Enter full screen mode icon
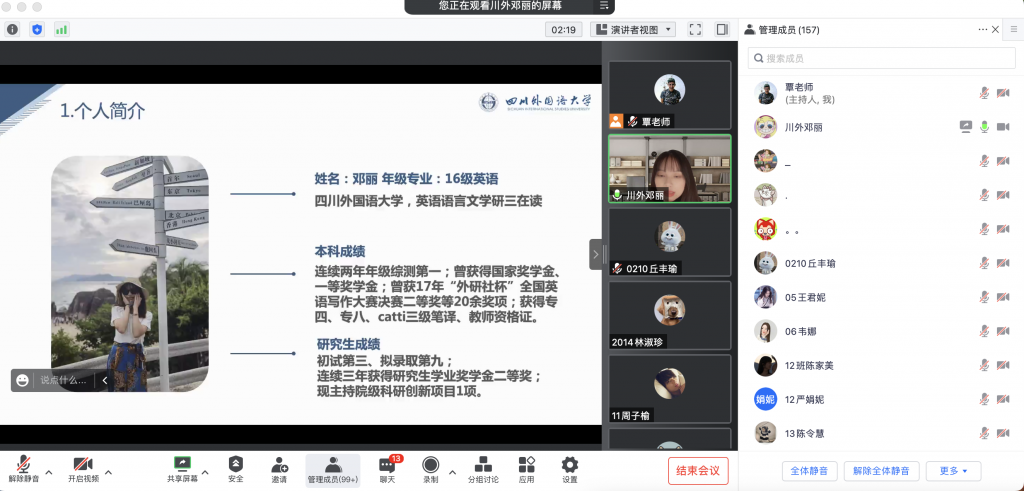Viewport: 1024px width, 491px height. pos(695,30)
